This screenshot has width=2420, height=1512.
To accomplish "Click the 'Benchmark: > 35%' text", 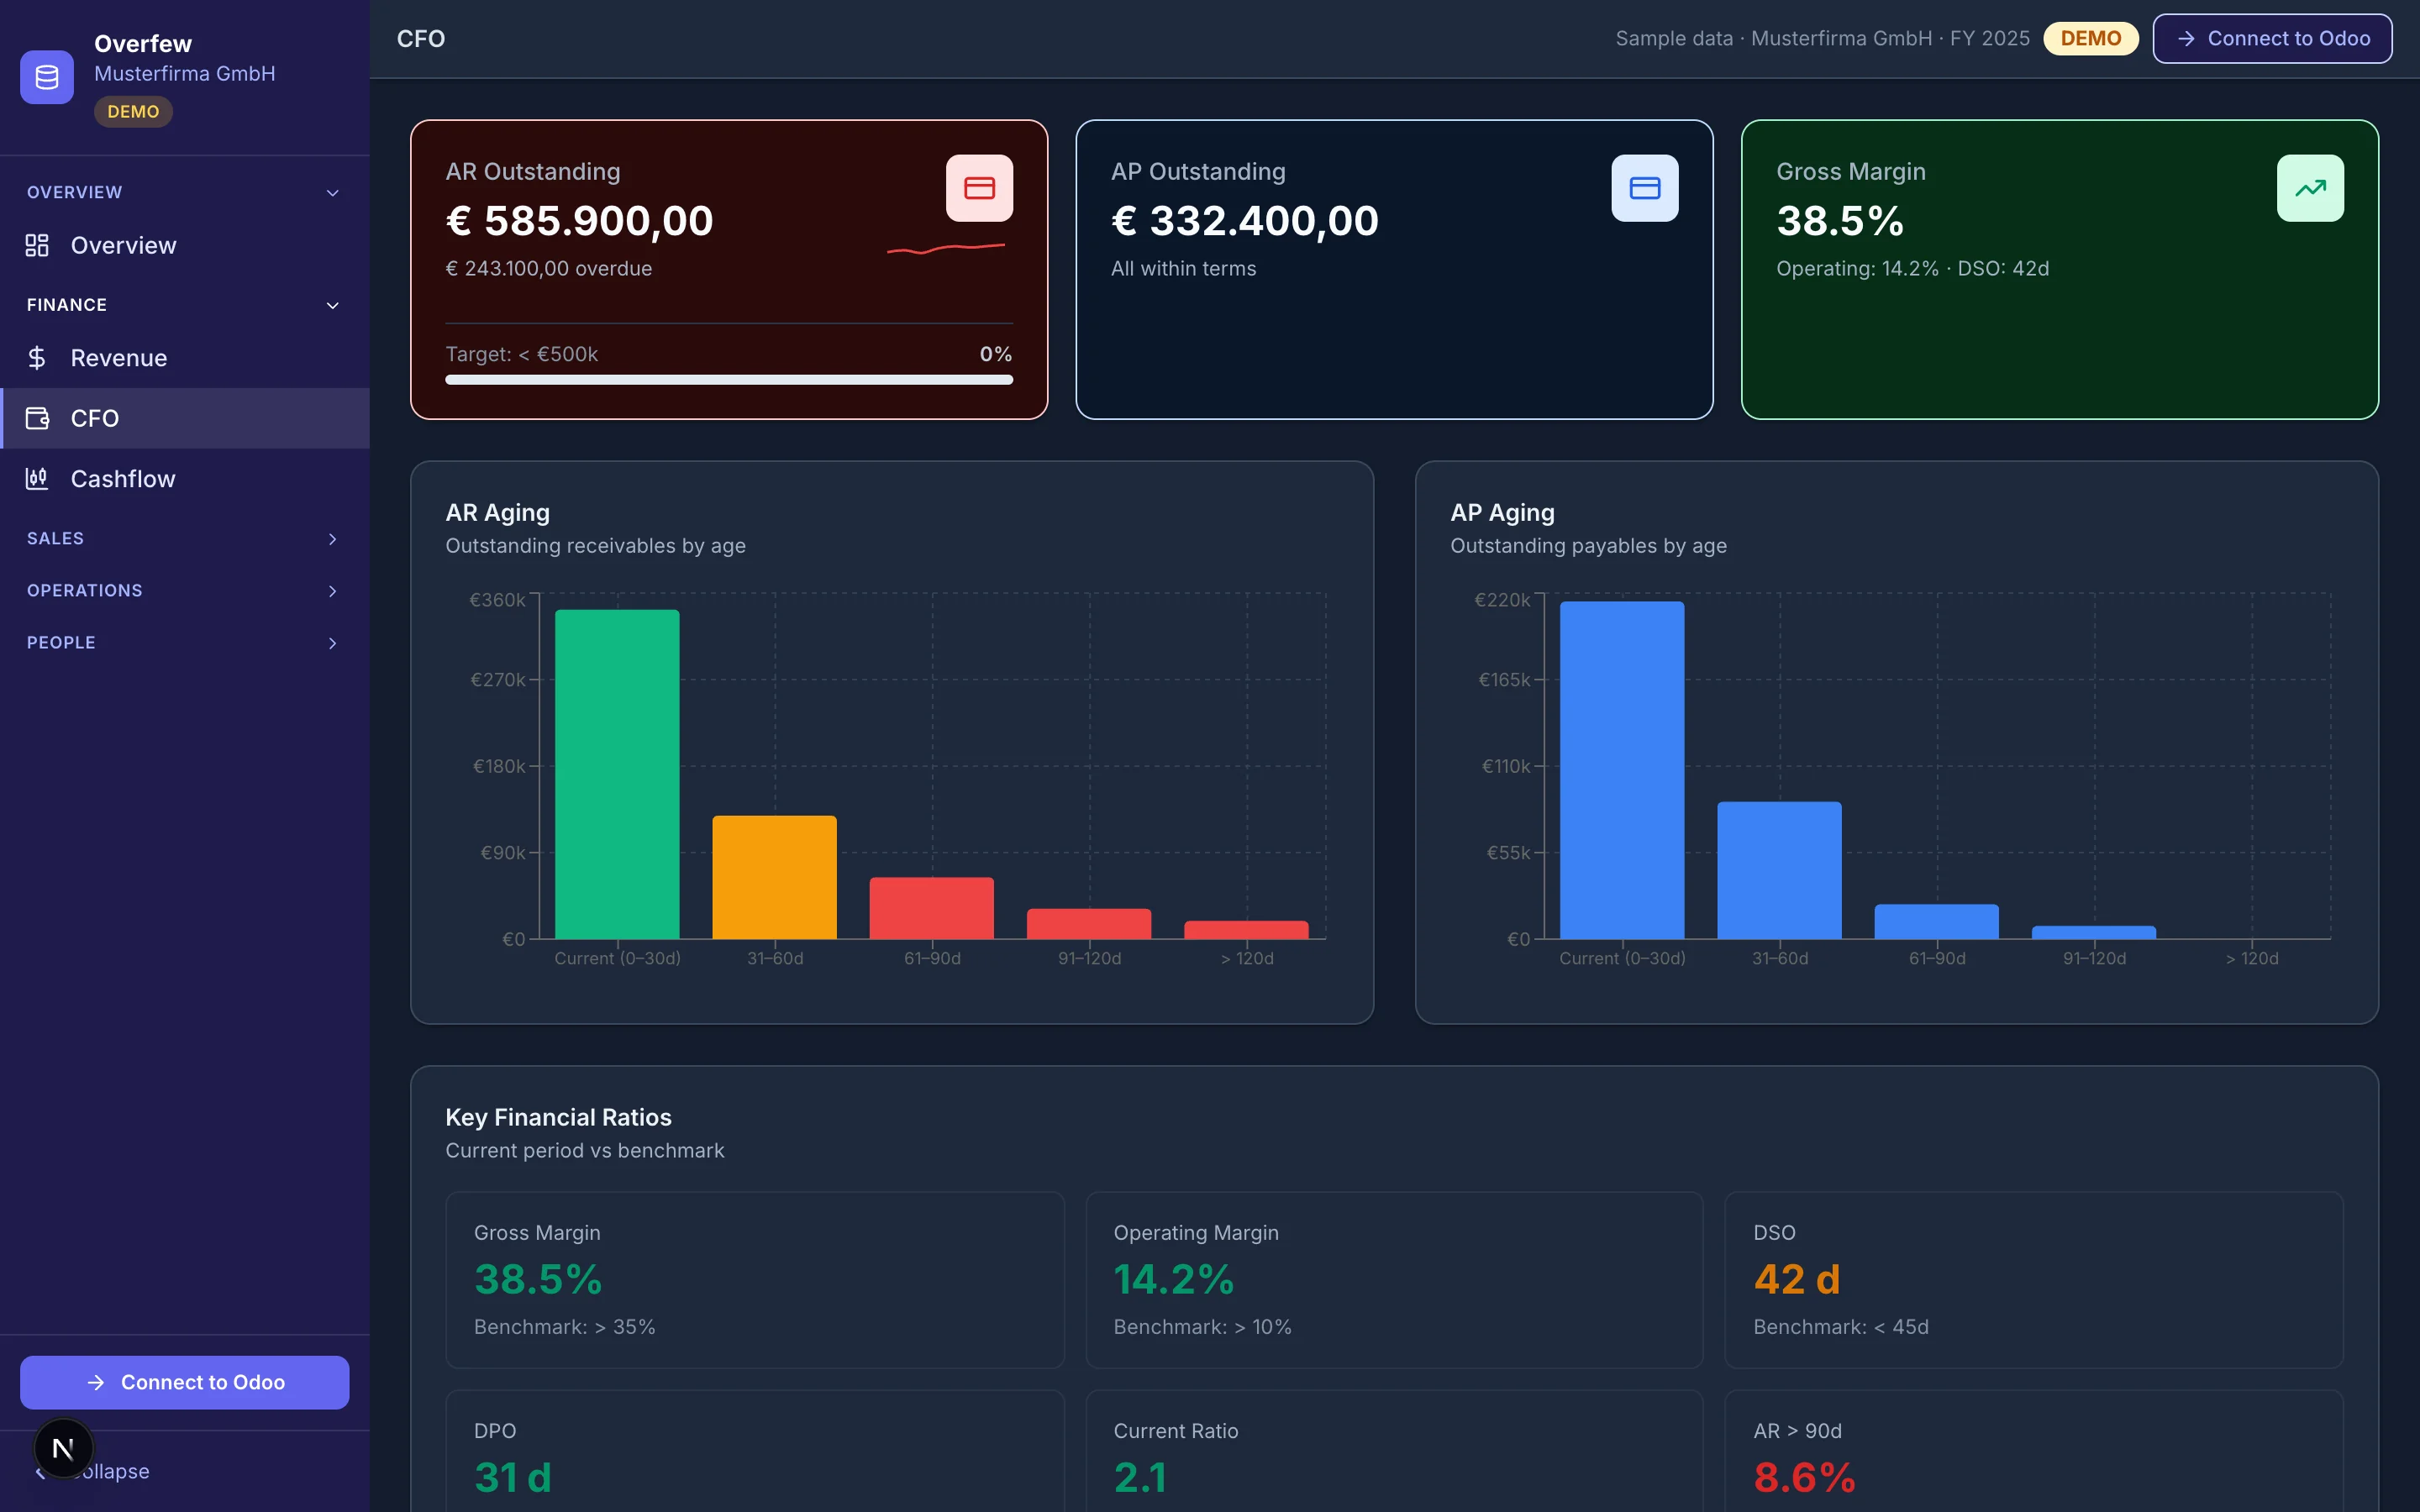I will point(565,1327).
